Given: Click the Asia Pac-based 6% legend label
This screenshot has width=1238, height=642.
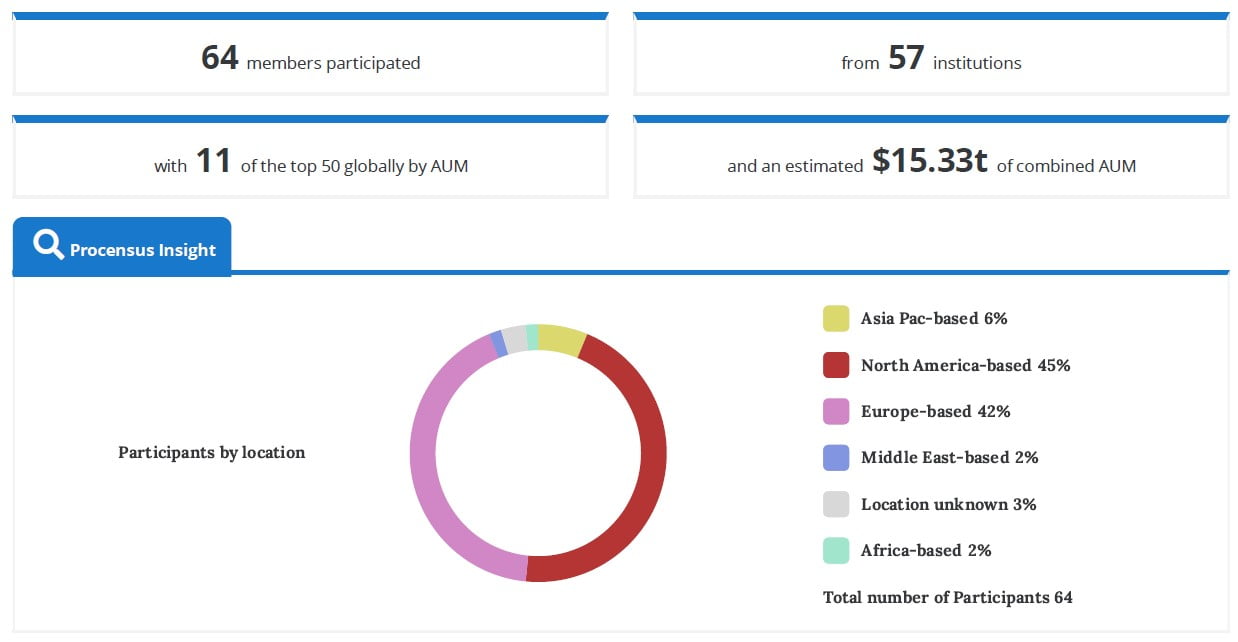Looking at the screenshot, I should (x=933, y=319).
